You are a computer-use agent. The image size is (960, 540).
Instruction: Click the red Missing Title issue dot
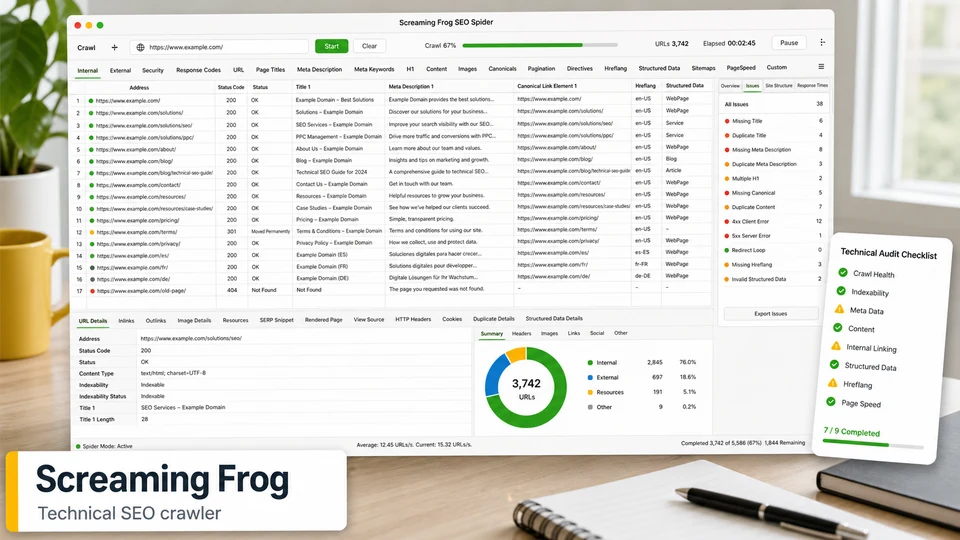coord(727,121)
